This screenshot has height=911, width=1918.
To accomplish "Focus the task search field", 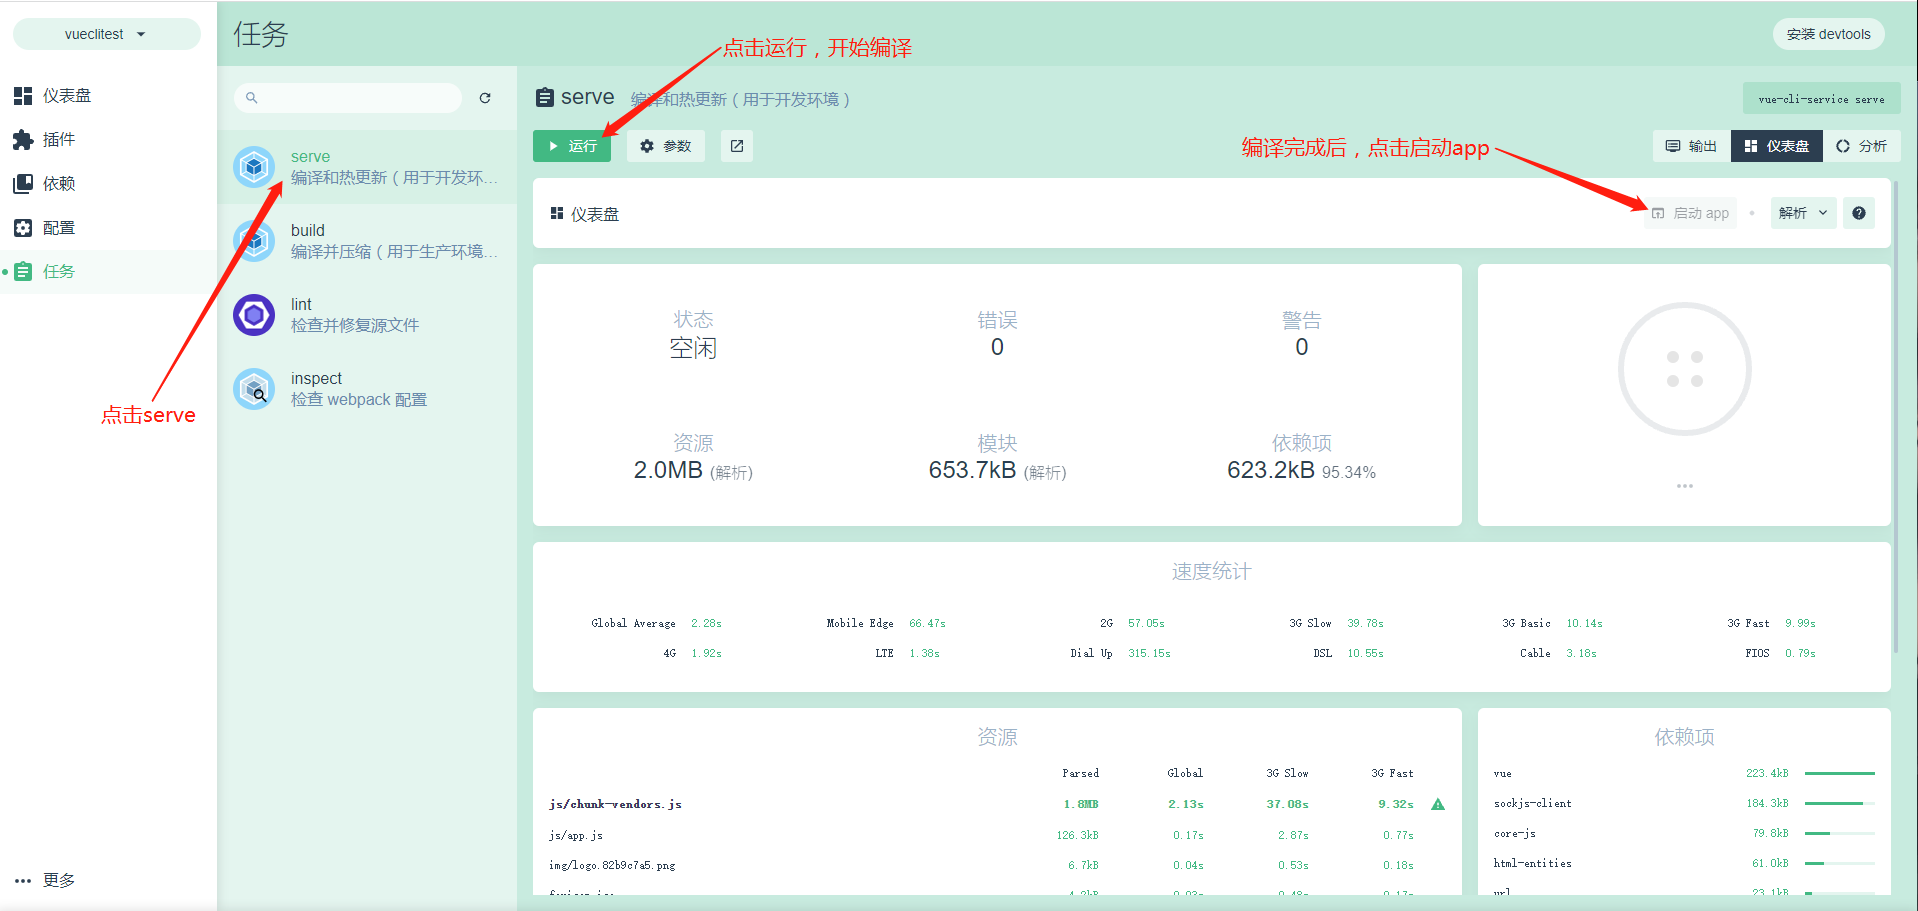I will tap(348, 98).
